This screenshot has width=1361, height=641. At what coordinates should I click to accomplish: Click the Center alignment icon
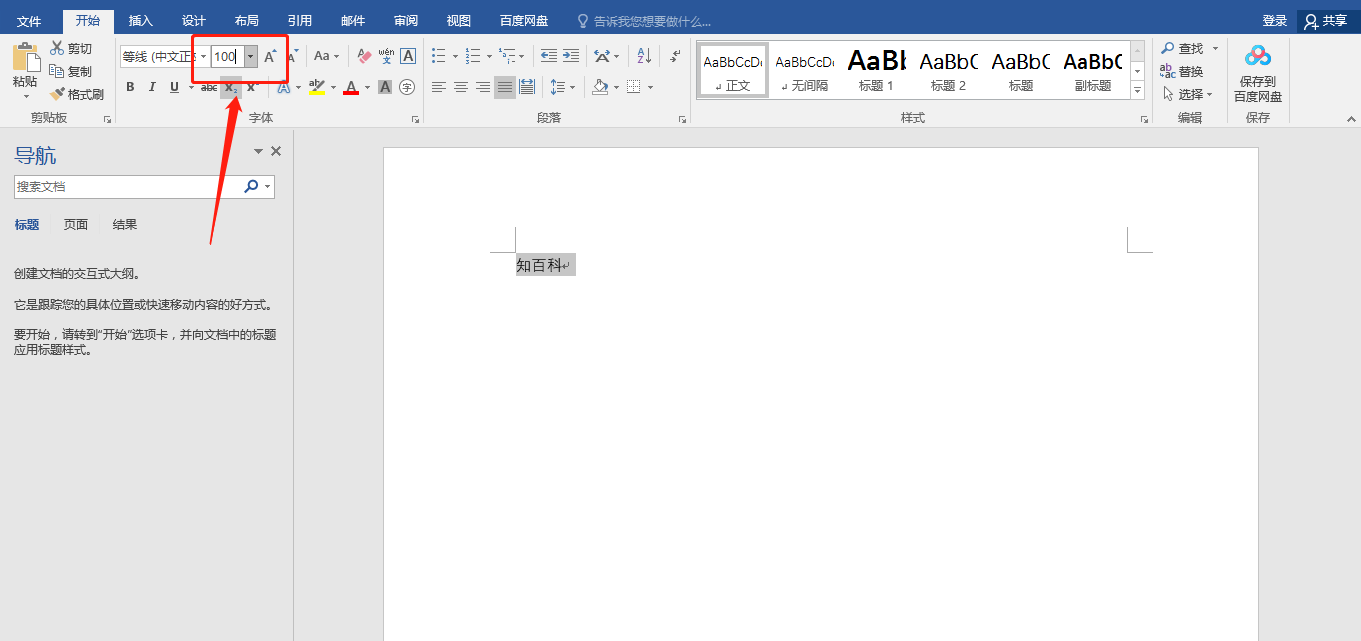[461, 87]
